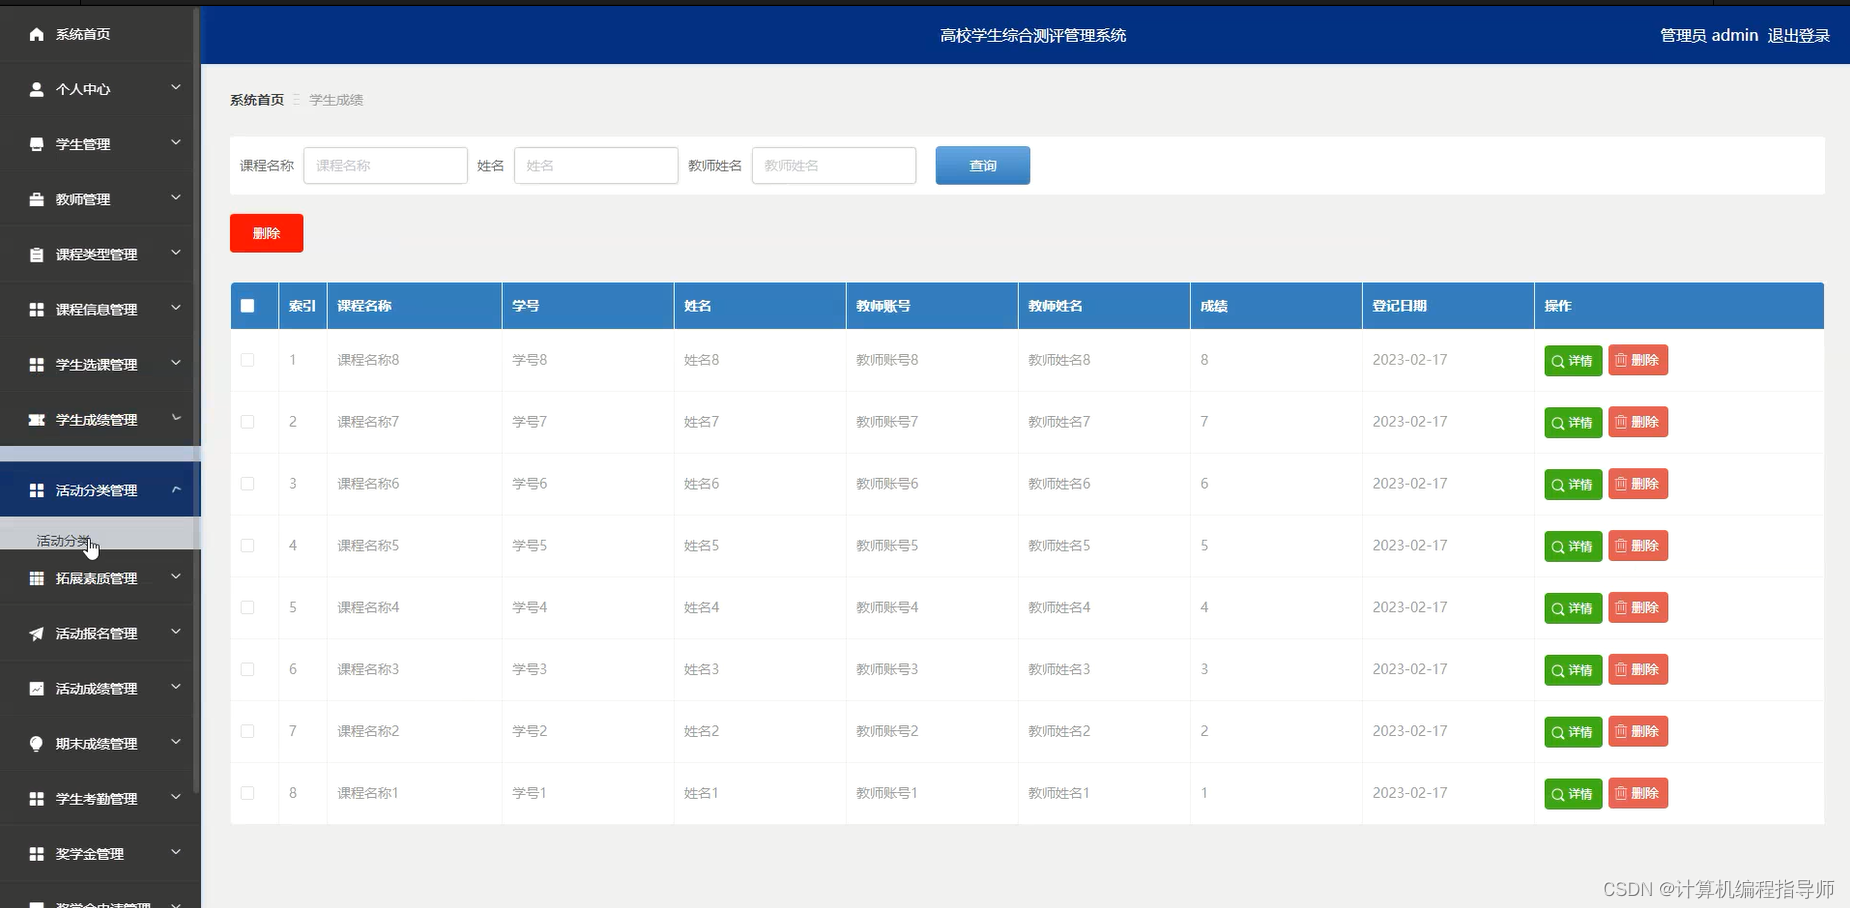1850x908 pixels.
Task: Expand the 课程类型管理 menu chevron
Action: point(176,253)
